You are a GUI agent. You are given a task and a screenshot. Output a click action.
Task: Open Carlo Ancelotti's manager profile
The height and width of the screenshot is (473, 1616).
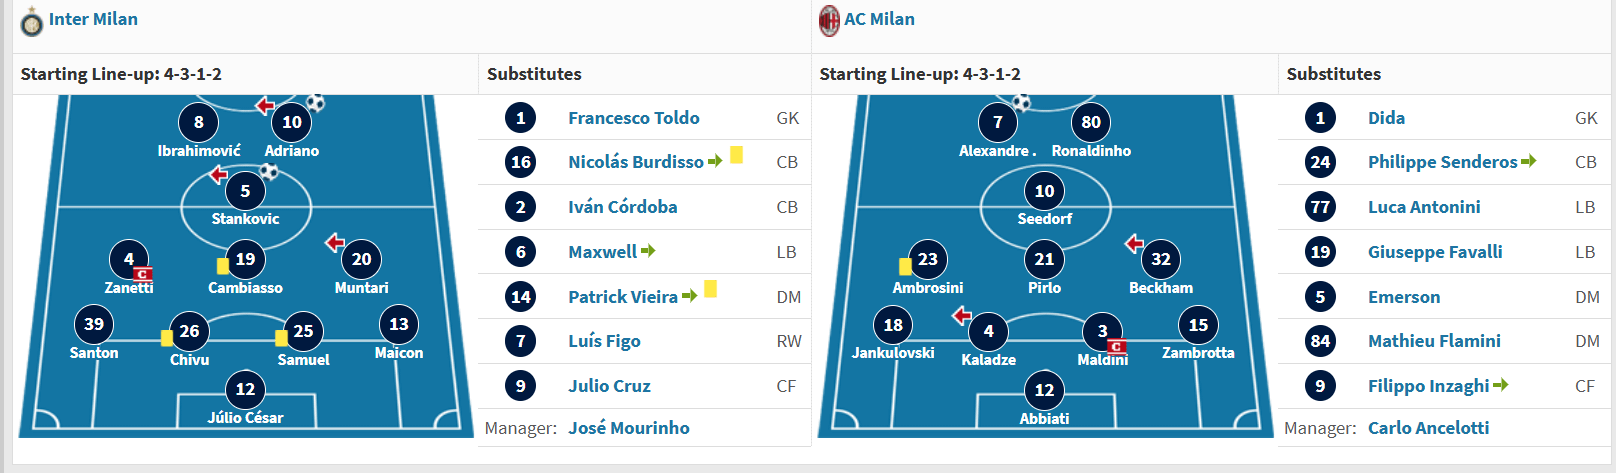1428,428
